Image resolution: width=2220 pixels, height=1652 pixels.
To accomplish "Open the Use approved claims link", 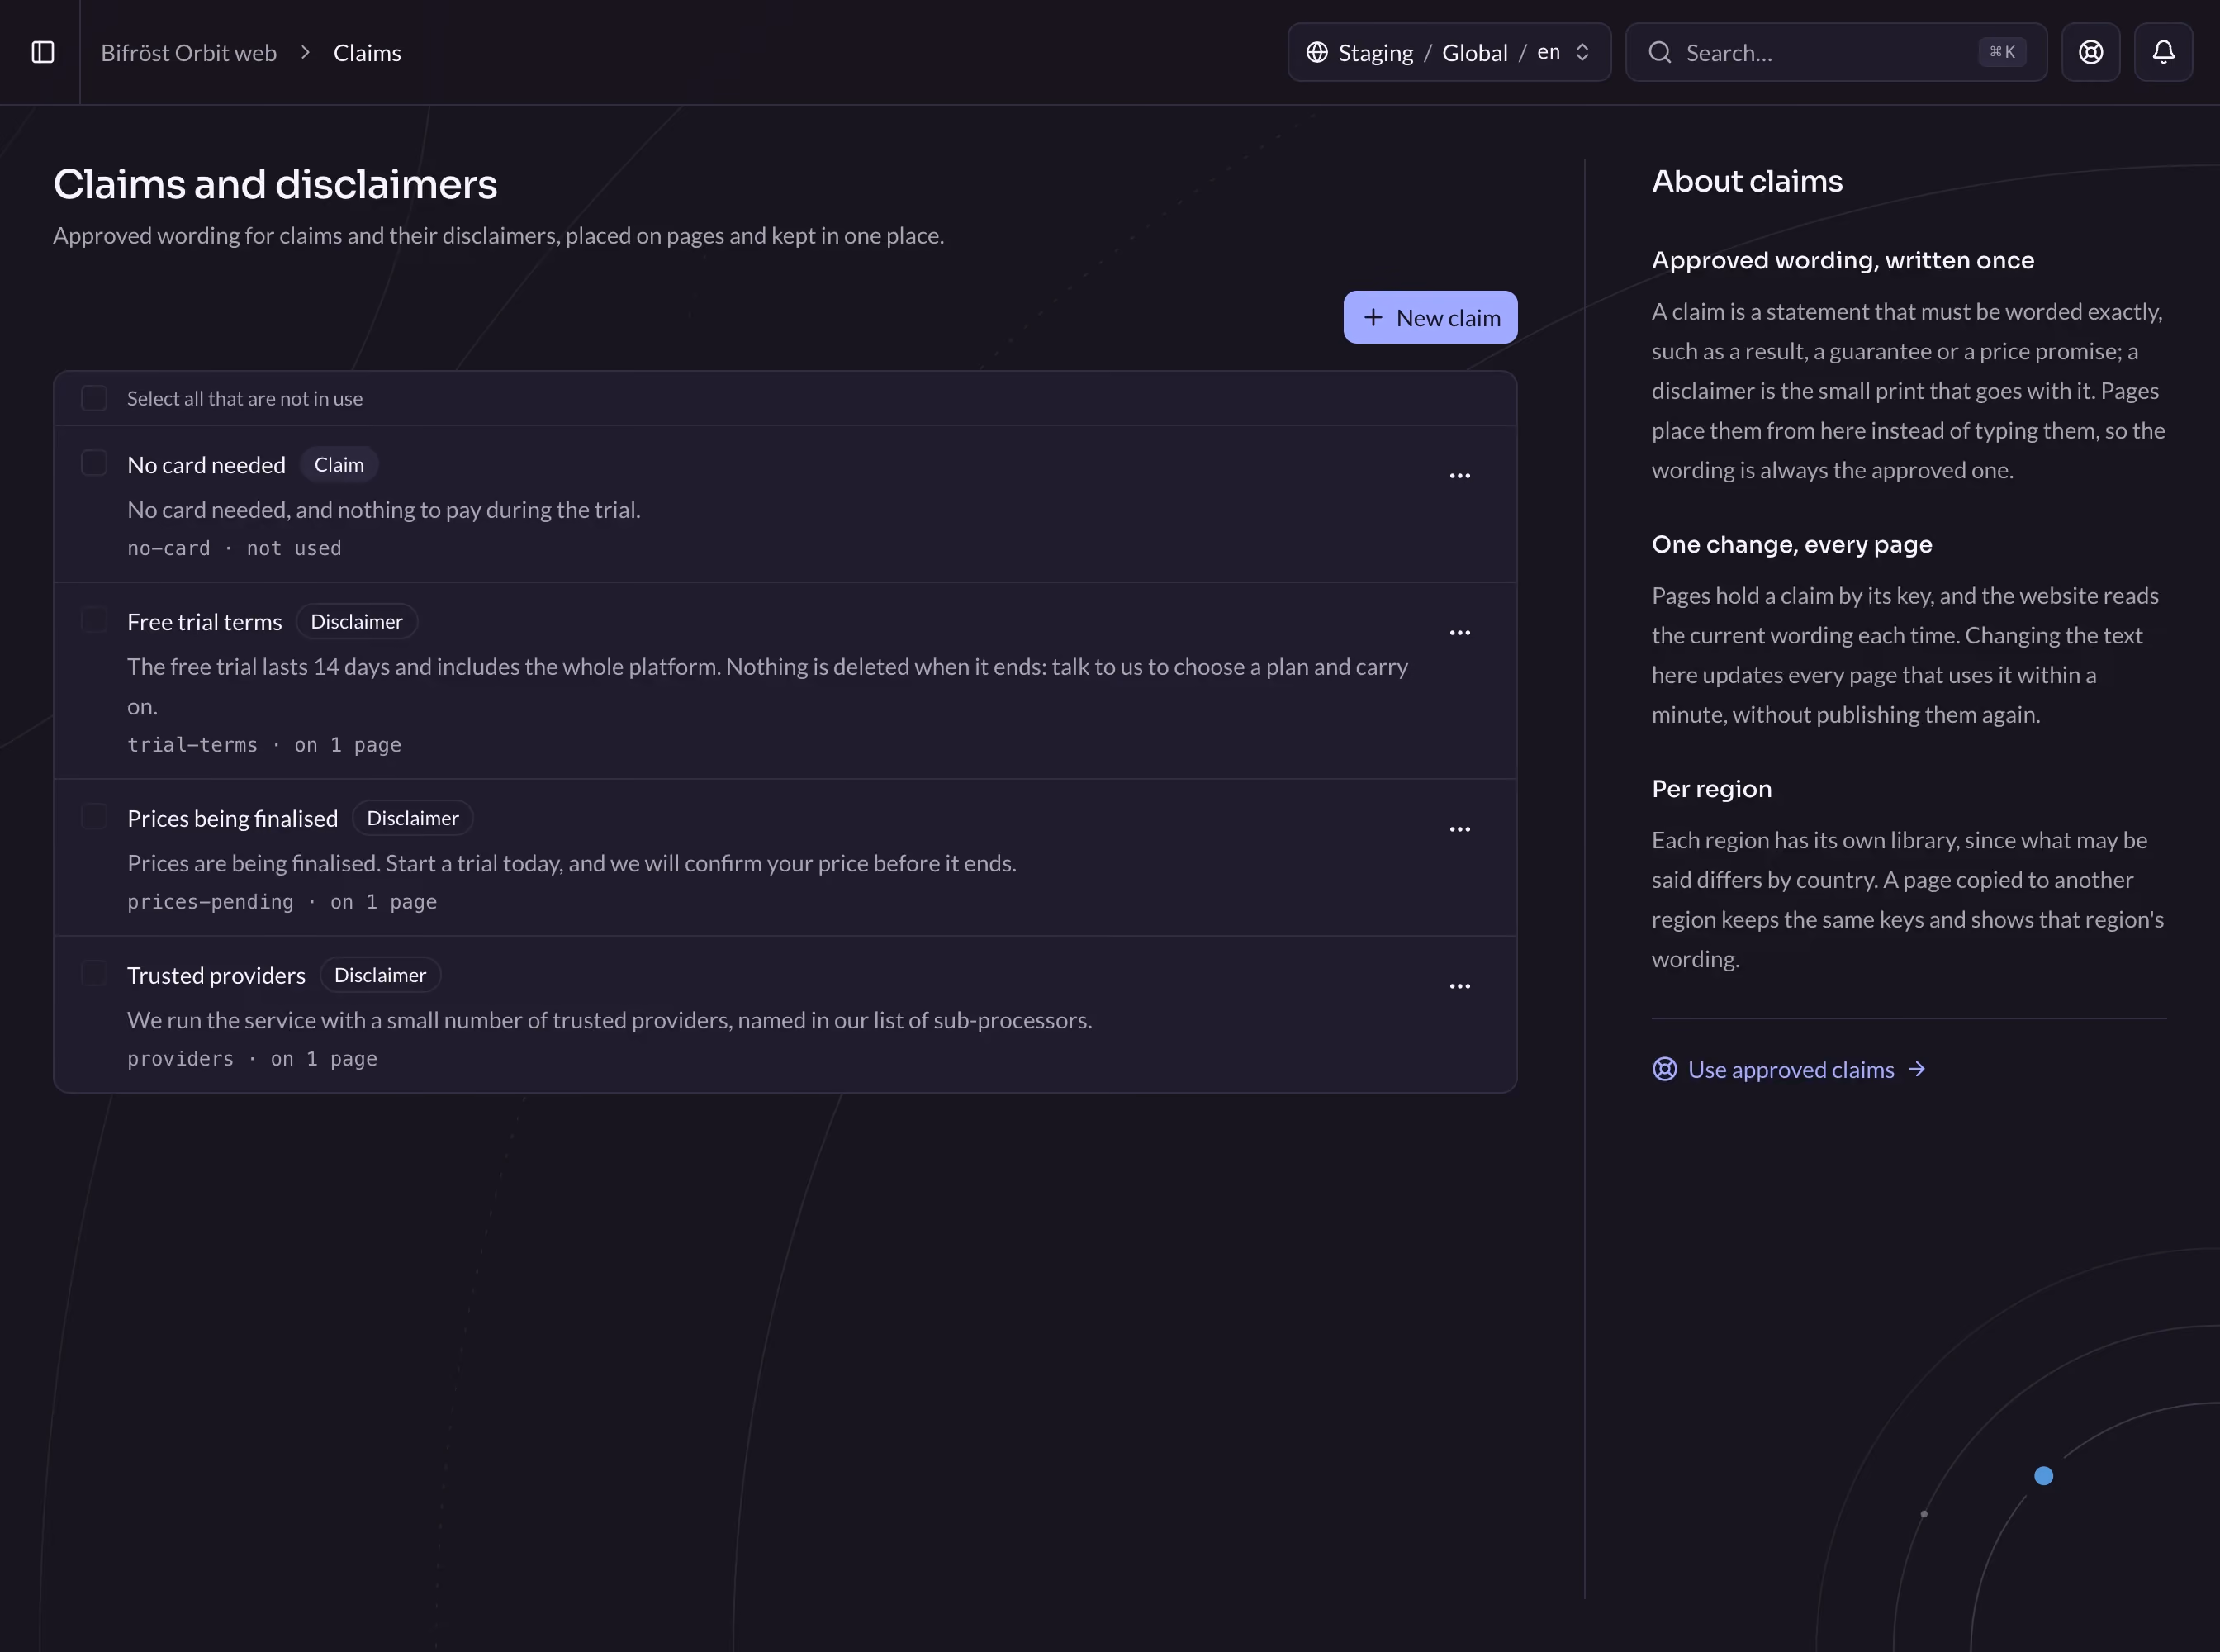I will coord(1789,1070).
